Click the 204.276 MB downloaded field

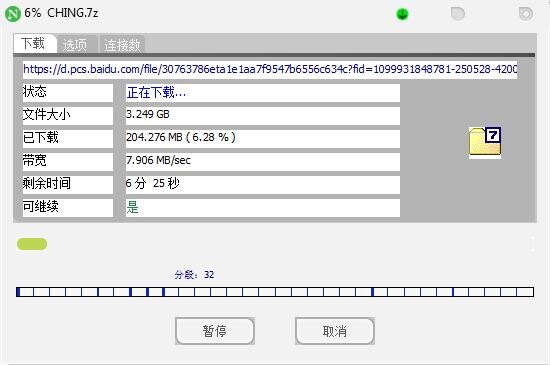[263, 138]
